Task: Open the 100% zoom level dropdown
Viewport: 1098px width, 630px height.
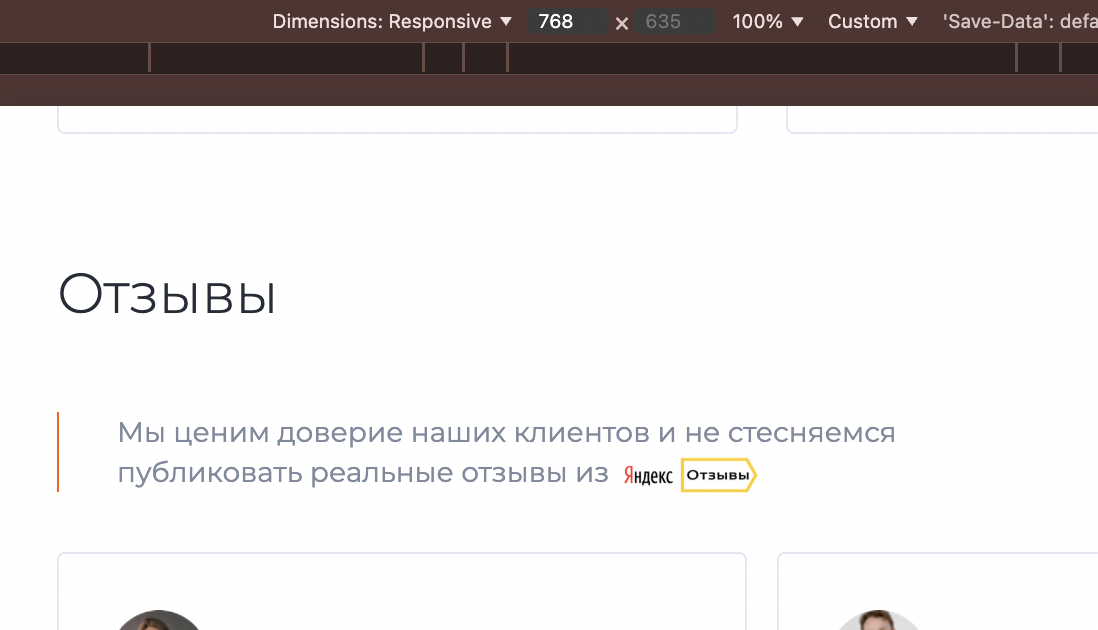Action: (767, 21)
